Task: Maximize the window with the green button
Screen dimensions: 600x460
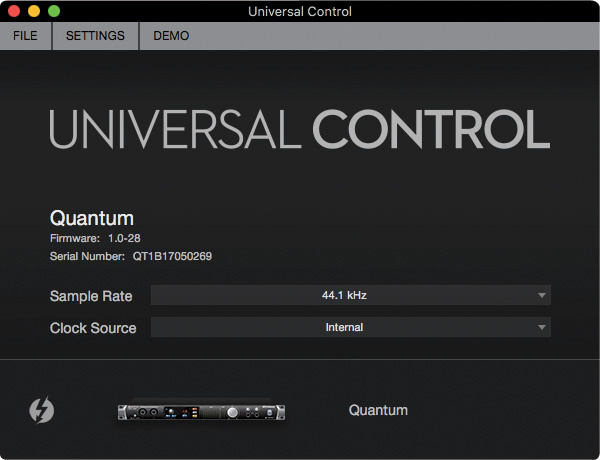Action: pos(54,11)
